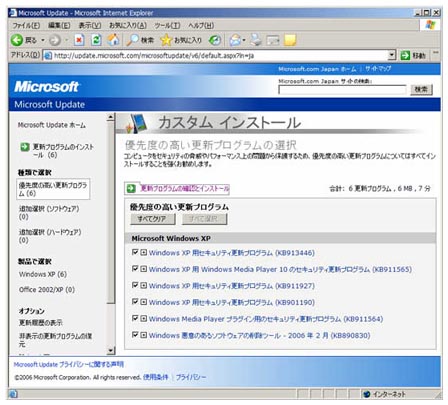Open Microsoft Update プライバシーに関する声明 link
448x405 pixels.
pos(69,364)
